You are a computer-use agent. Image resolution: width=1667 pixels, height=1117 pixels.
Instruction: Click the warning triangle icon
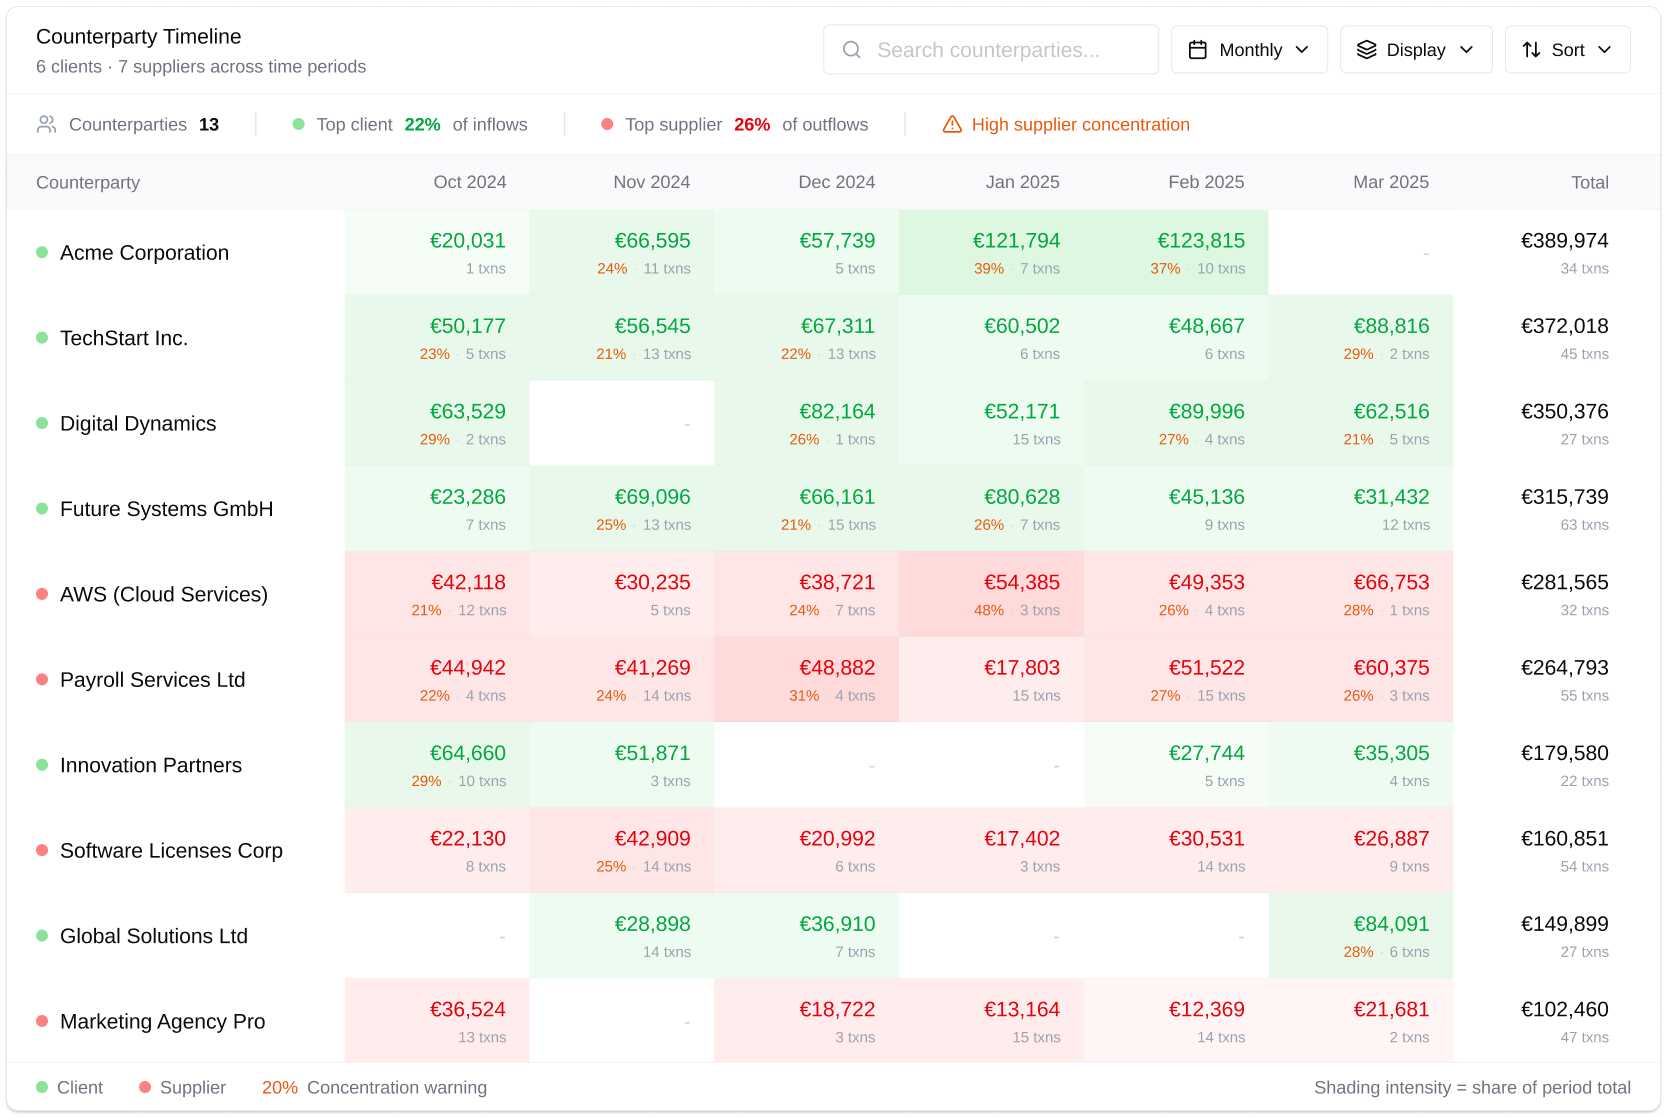click(952, 124)
